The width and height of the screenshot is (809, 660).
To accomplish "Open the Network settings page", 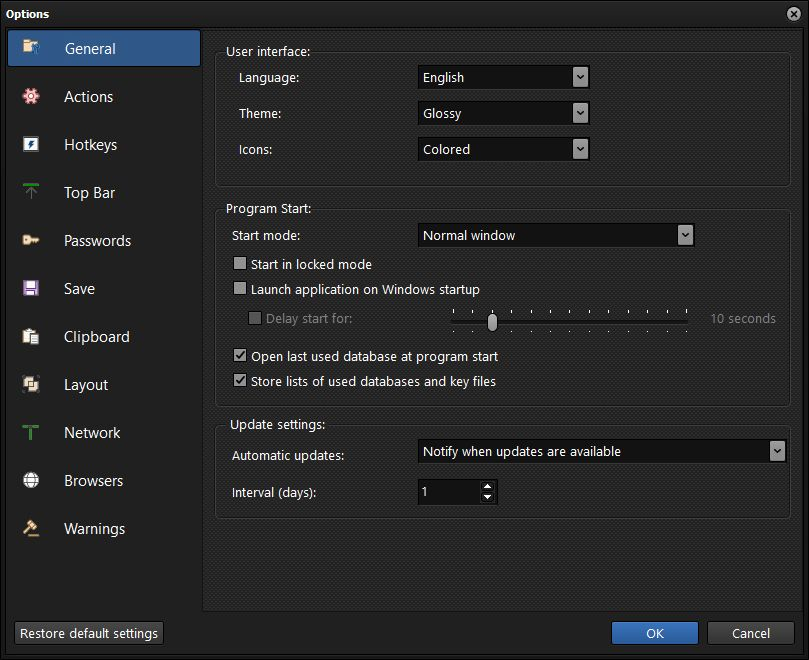I will click(104, 432).
